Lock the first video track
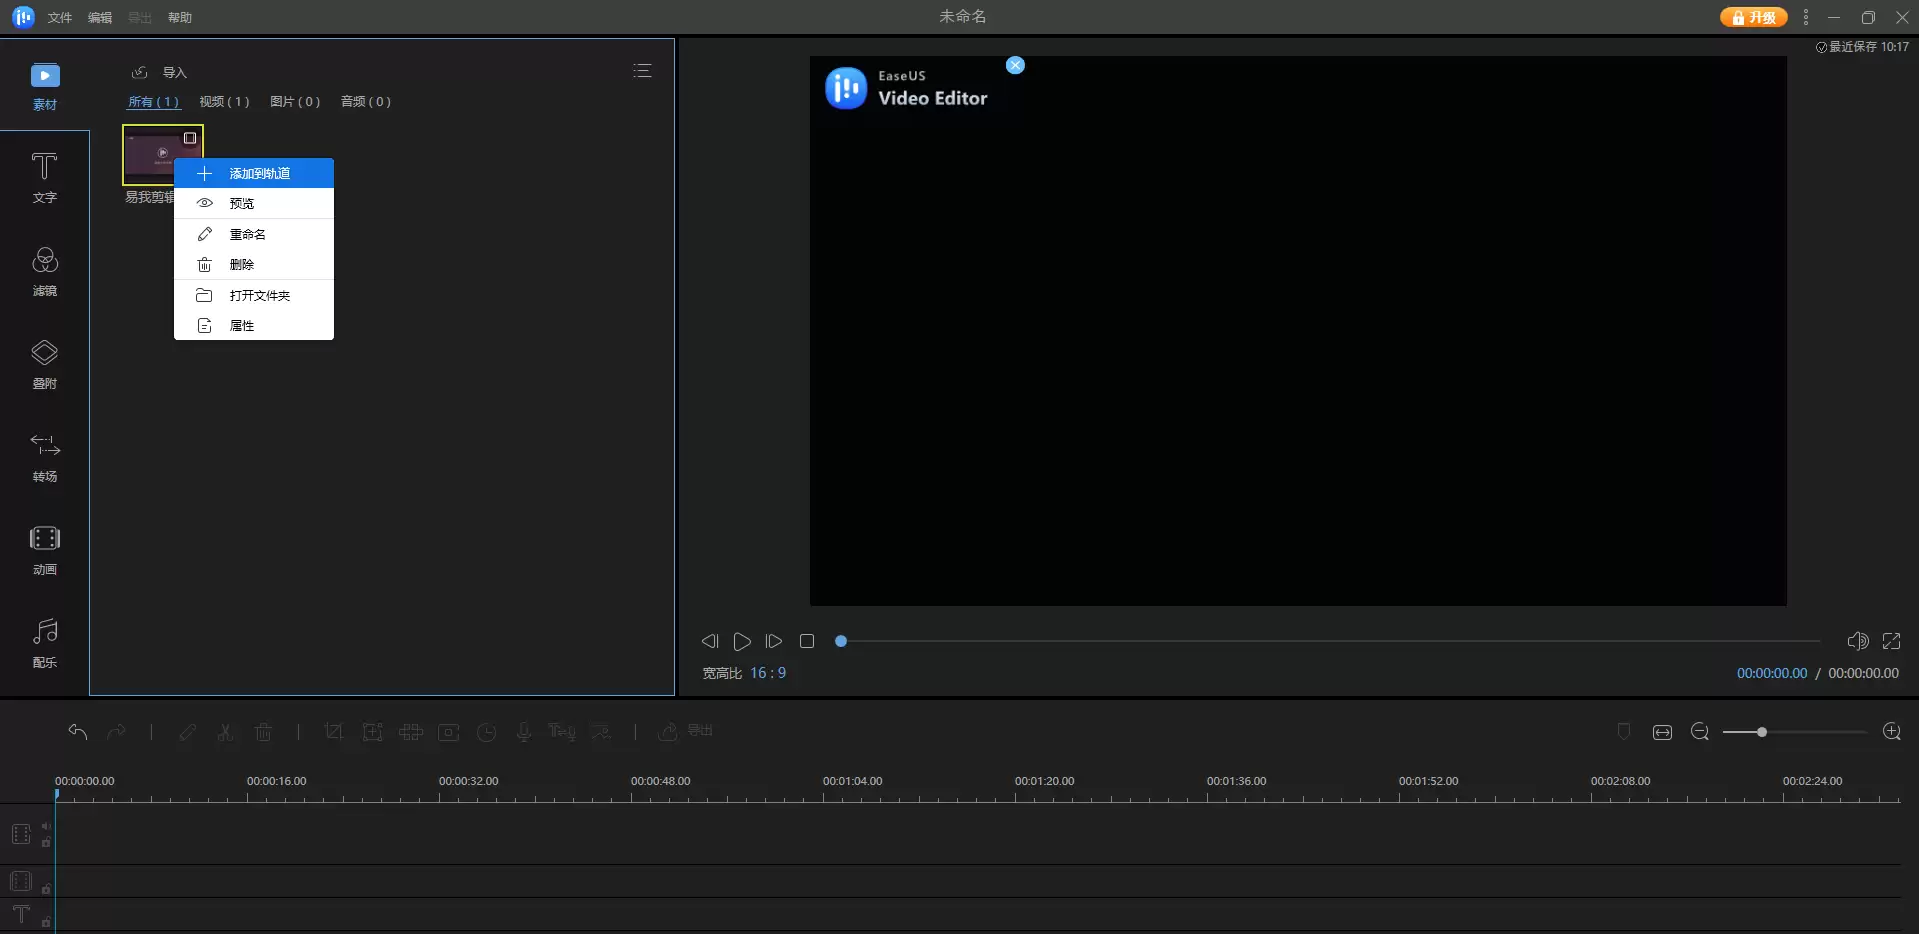1919x934 pixels. (x=46, y=842)
